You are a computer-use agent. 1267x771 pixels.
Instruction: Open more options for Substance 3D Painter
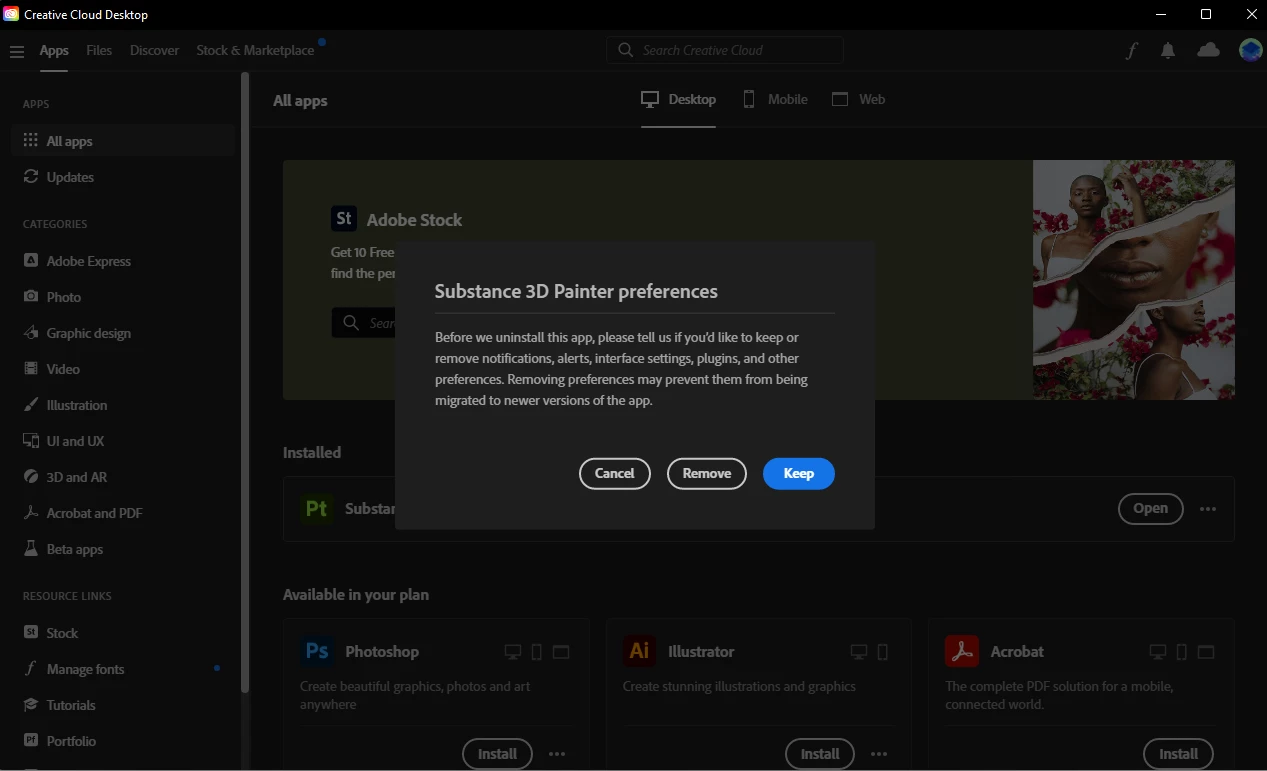coord(1208,509)
